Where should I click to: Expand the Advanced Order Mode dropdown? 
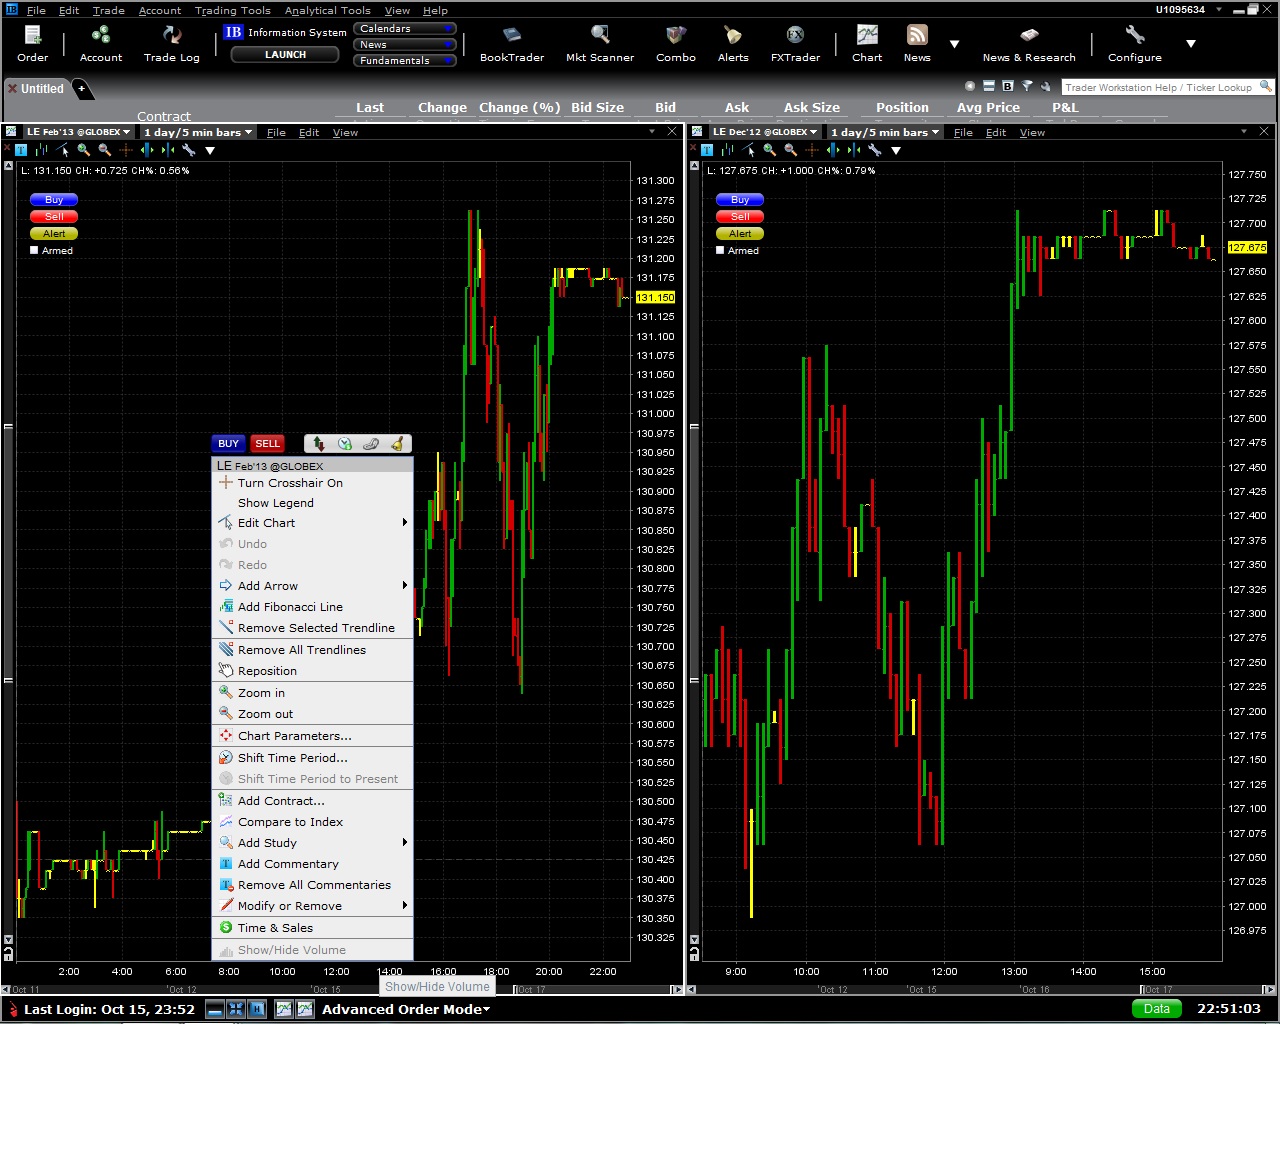click(x=406, y=1009)
